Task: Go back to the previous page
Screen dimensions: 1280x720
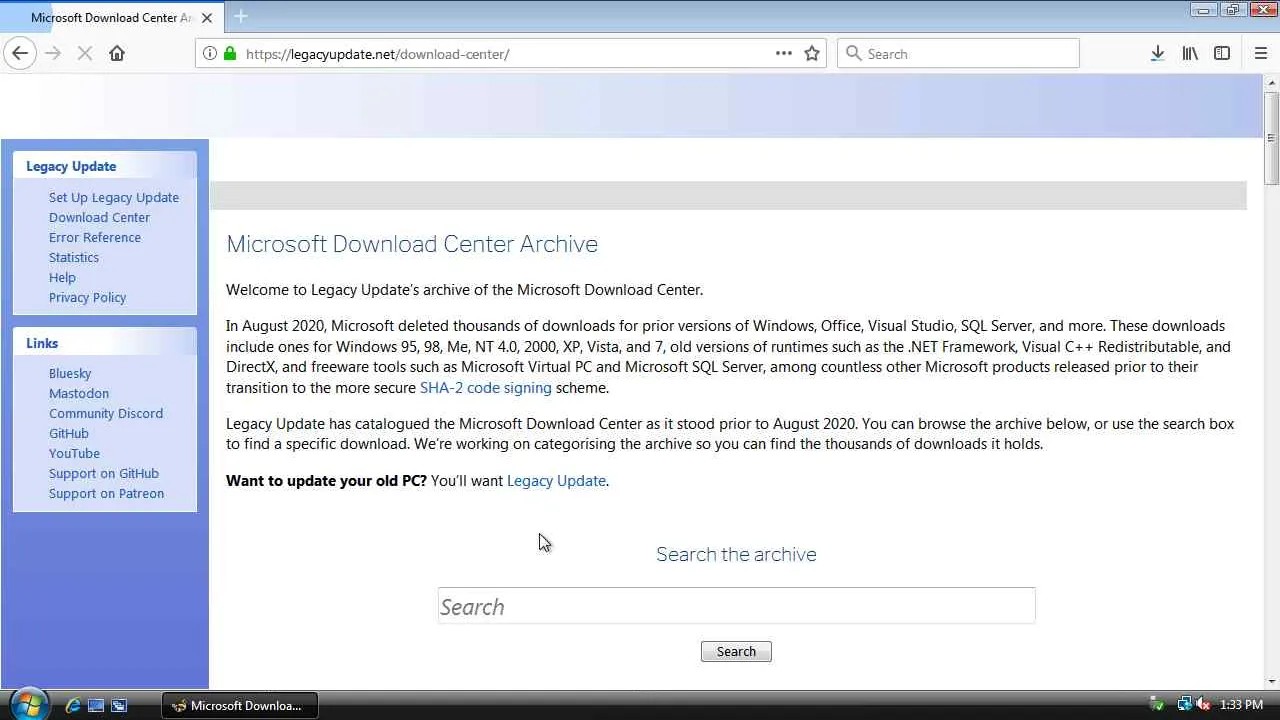Action: pyautogui.click(x=20, y=54)
